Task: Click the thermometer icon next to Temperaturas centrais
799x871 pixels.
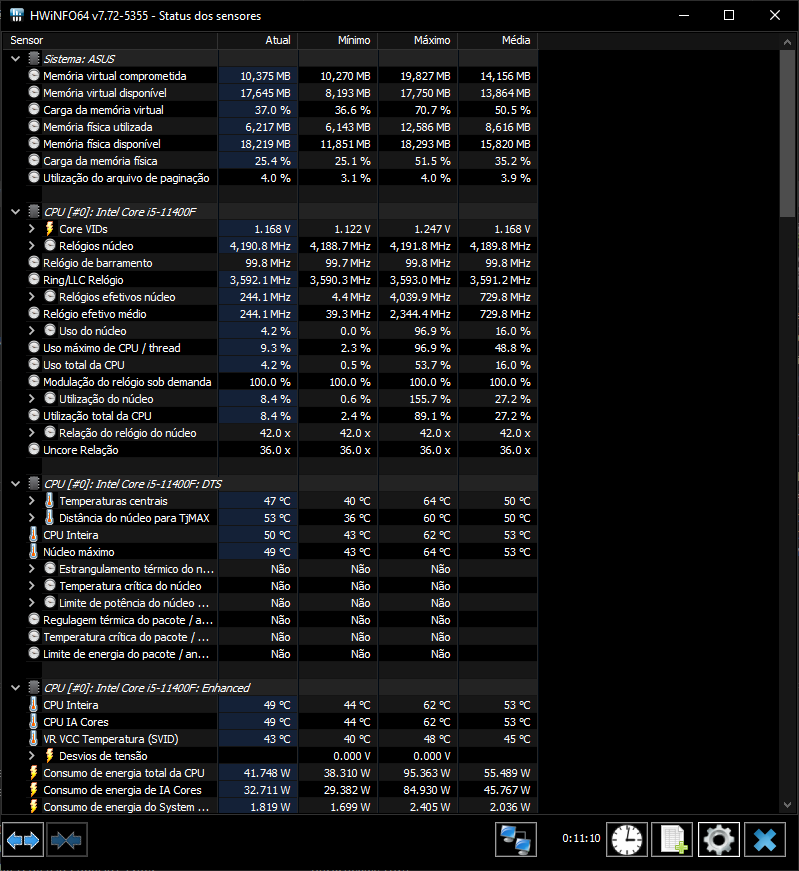Action: [49, 500]
